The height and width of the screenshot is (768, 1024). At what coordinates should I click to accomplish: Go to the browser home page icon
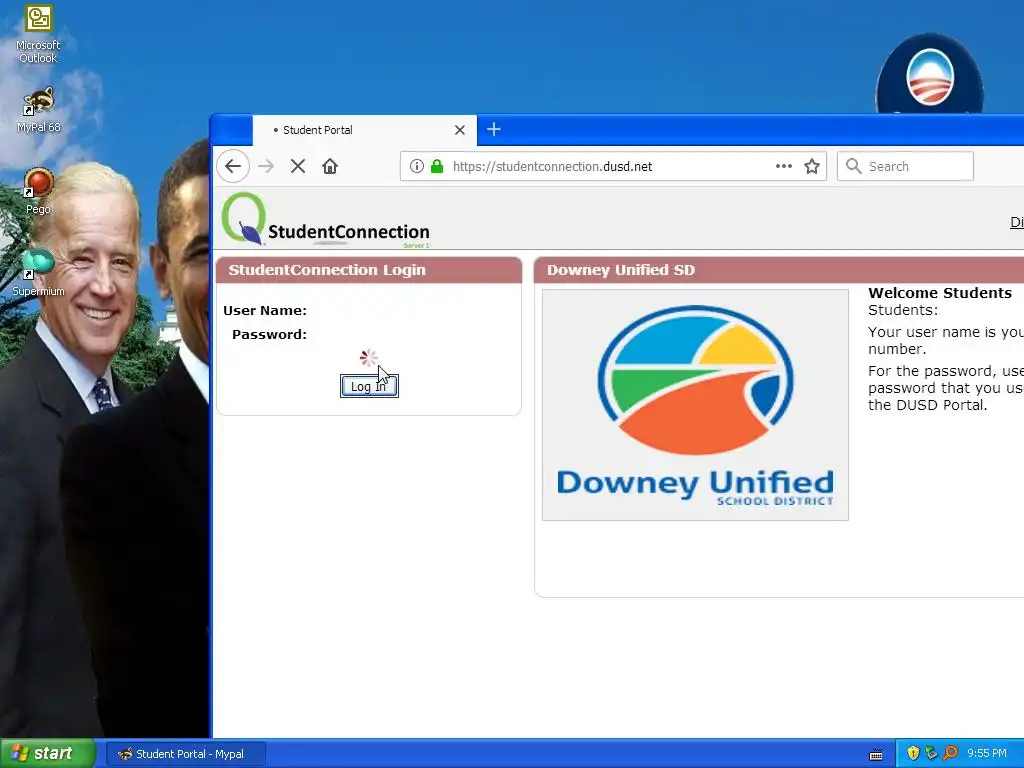tap(330, 166)
